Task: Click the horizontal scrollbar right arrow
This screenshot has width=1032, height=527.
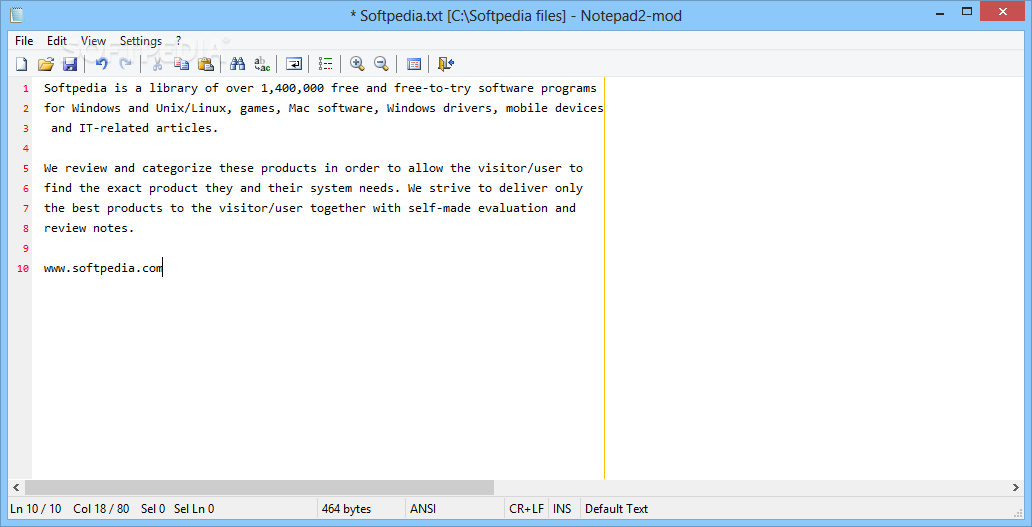Action: [x=1016, y=488]
